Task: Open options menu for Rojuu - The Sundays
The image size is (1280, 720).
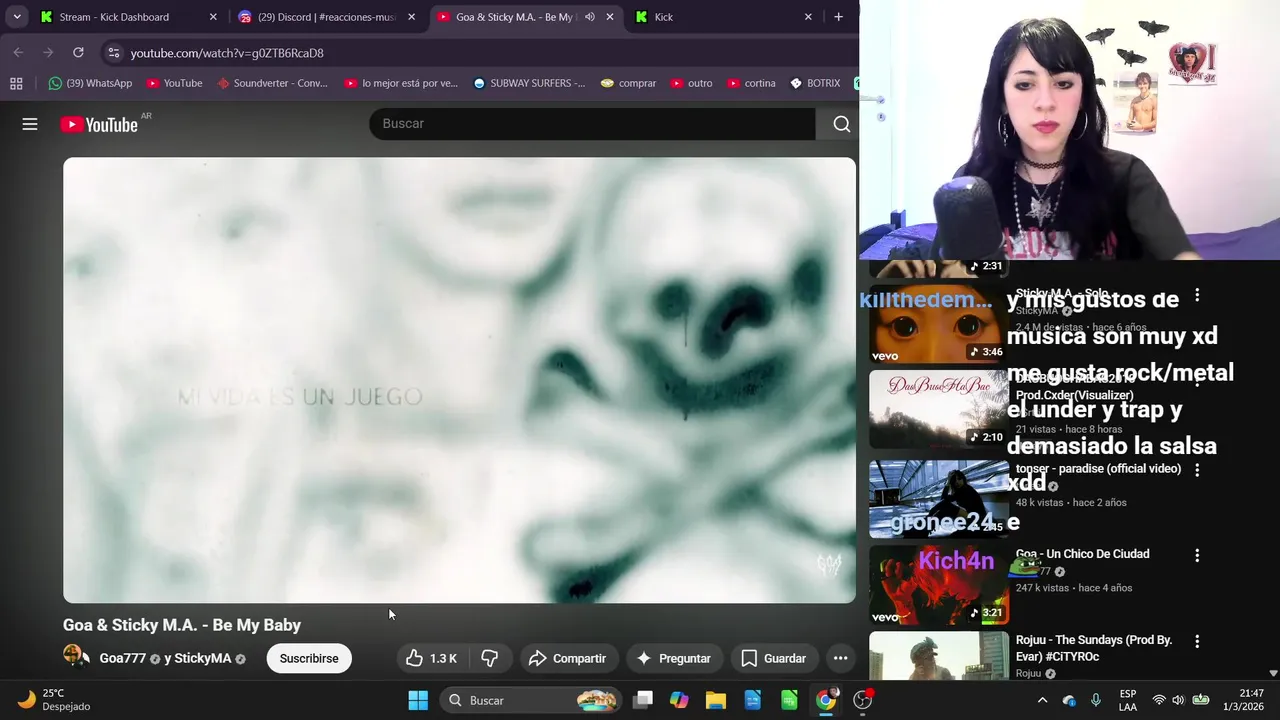Action: (x=1197, y=641)
